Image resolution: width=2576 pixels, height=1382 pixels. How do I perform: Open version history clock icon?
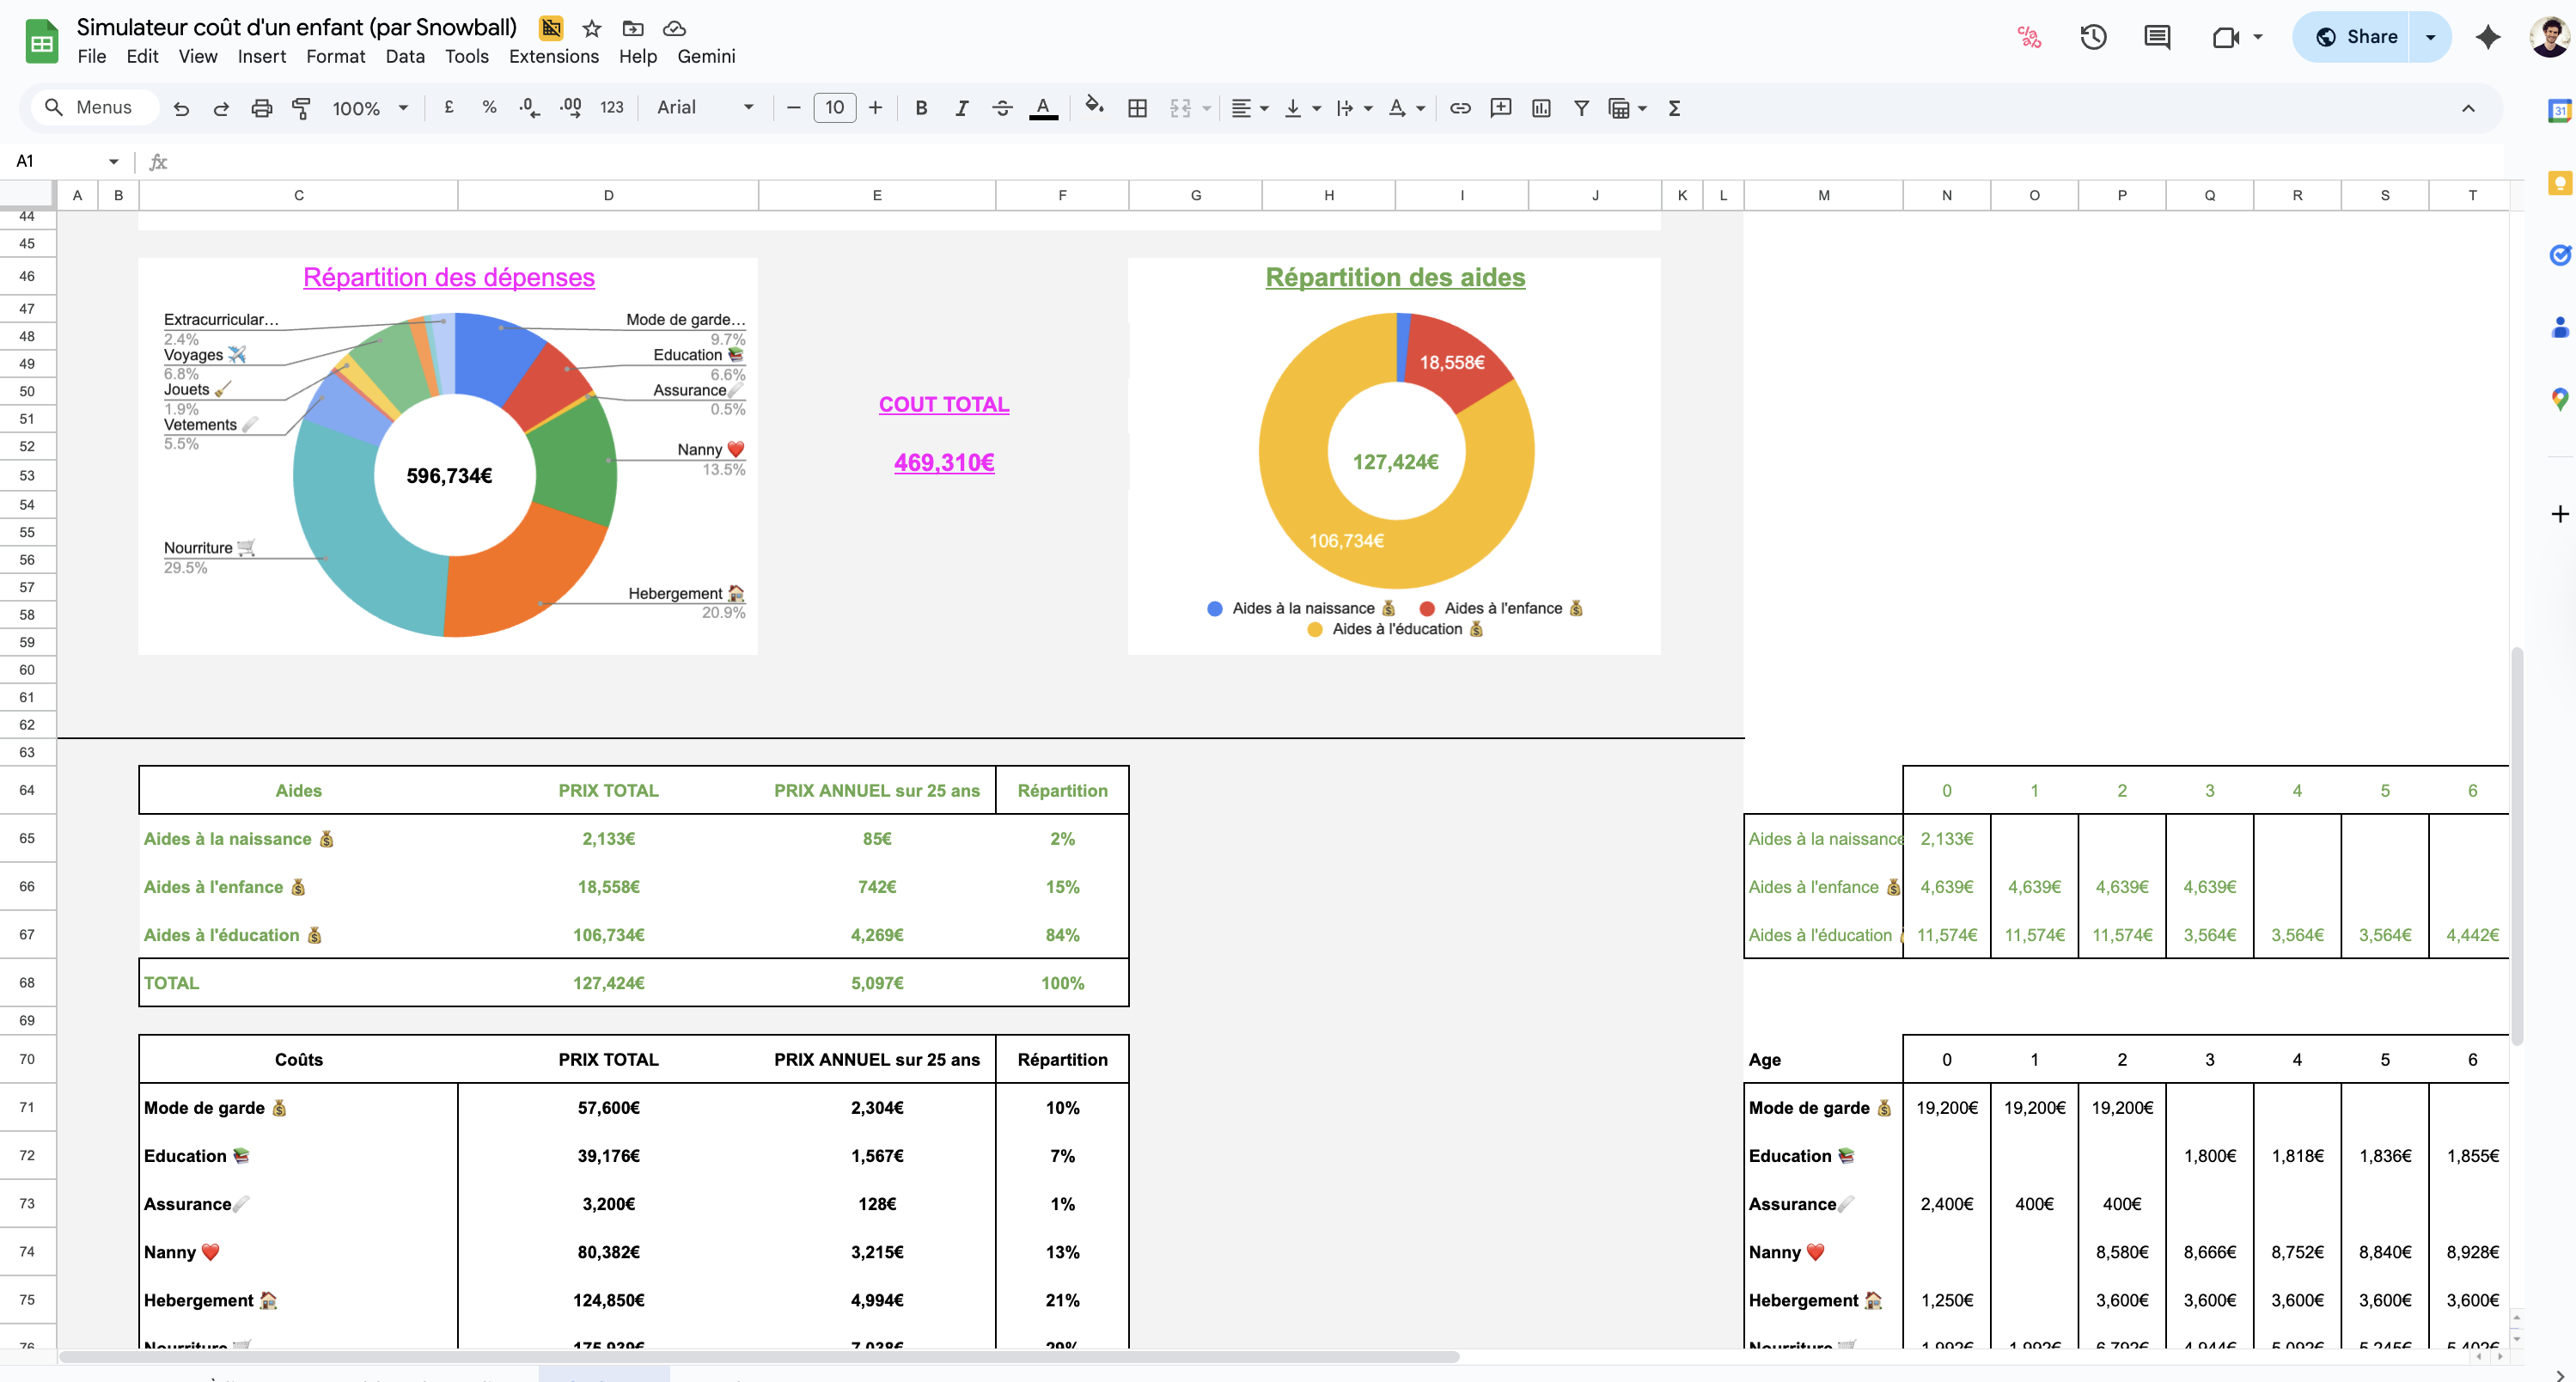2093,37
